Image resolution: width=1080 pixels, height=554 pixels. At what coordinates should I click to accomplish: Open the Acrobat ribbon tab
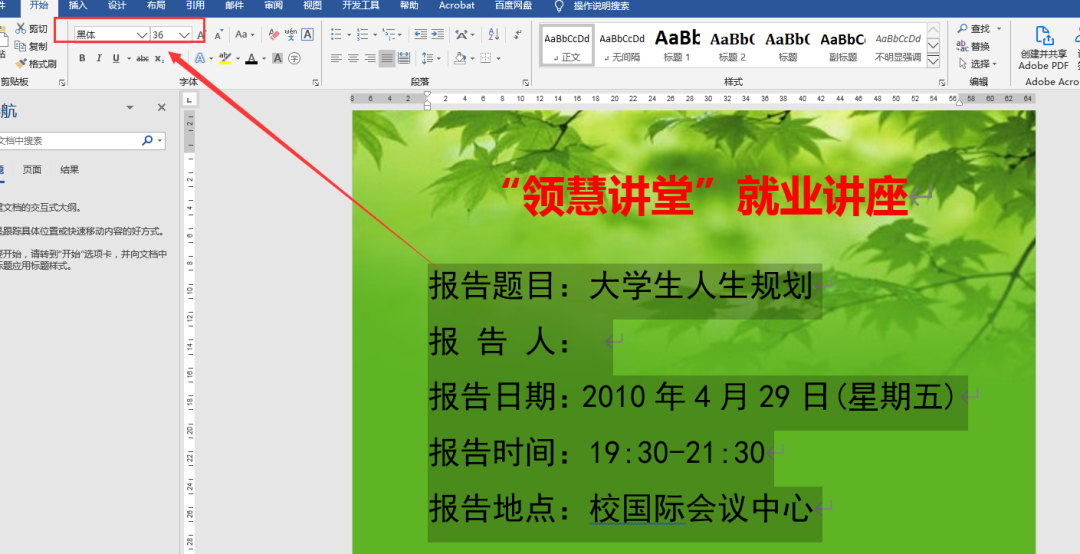pos(457,6)
